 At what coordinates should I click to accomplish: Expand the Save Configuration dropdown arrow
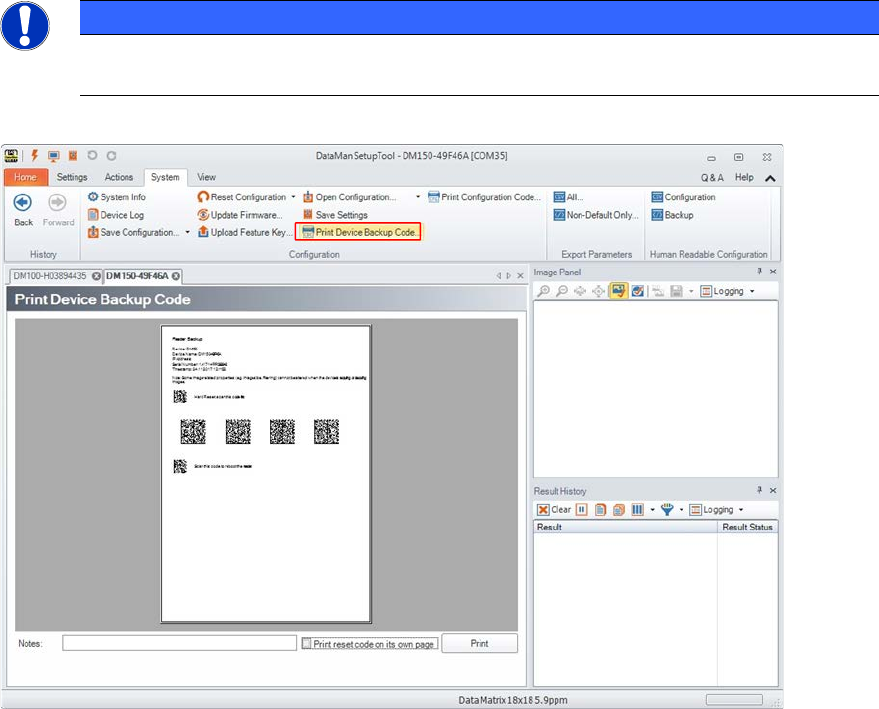pyautogui.click(x=187, y=232)
